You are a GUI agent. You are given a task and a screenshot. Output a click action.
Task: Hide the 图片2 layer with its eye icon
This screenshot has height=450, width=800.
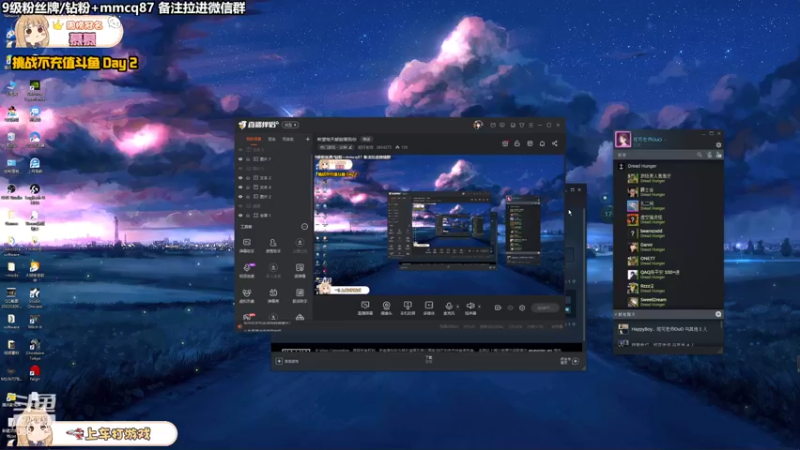(241, 196)
